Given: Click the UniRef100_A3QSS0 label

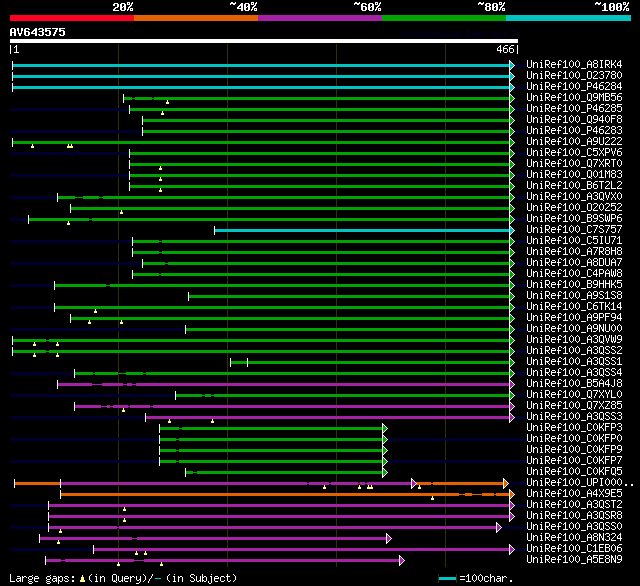Looking at the screenshot, I should [x=574, y=527].
